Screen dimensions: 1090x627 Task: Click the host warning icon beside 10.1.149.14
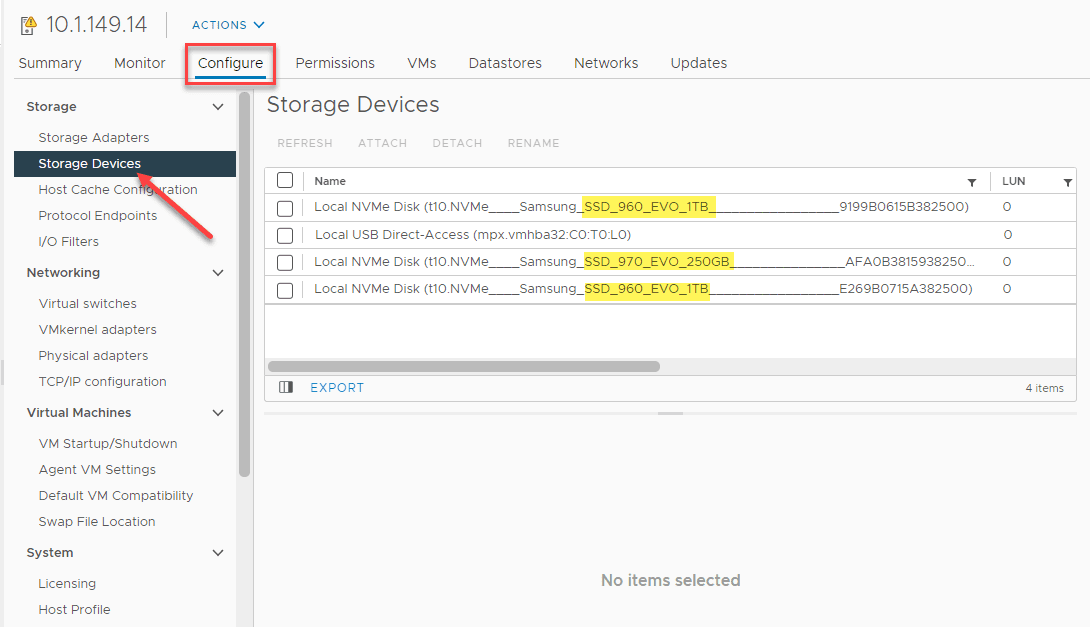pyautogui.click(x=28, y=25)
